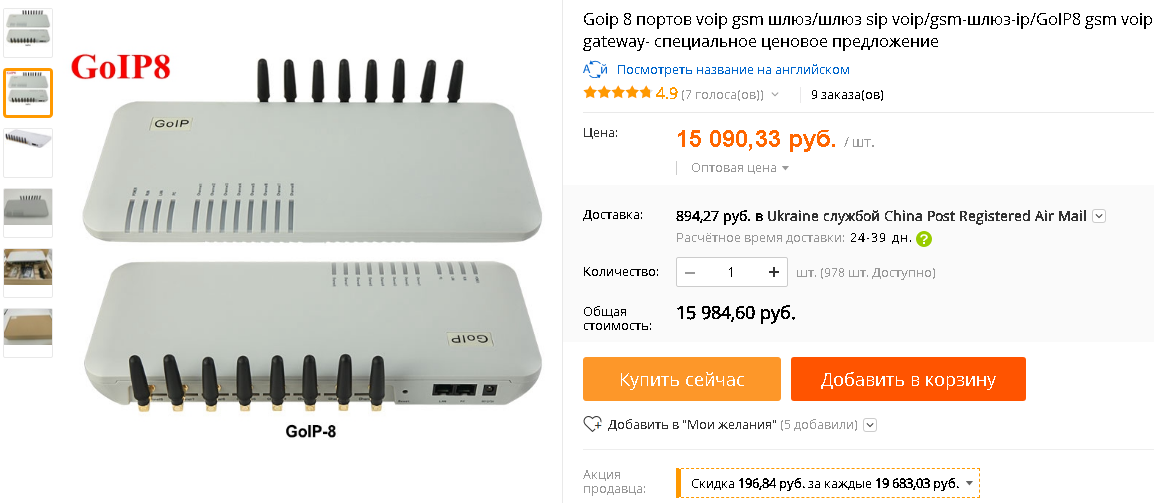Select the highlighted second product thumbnail

(28, 93)
